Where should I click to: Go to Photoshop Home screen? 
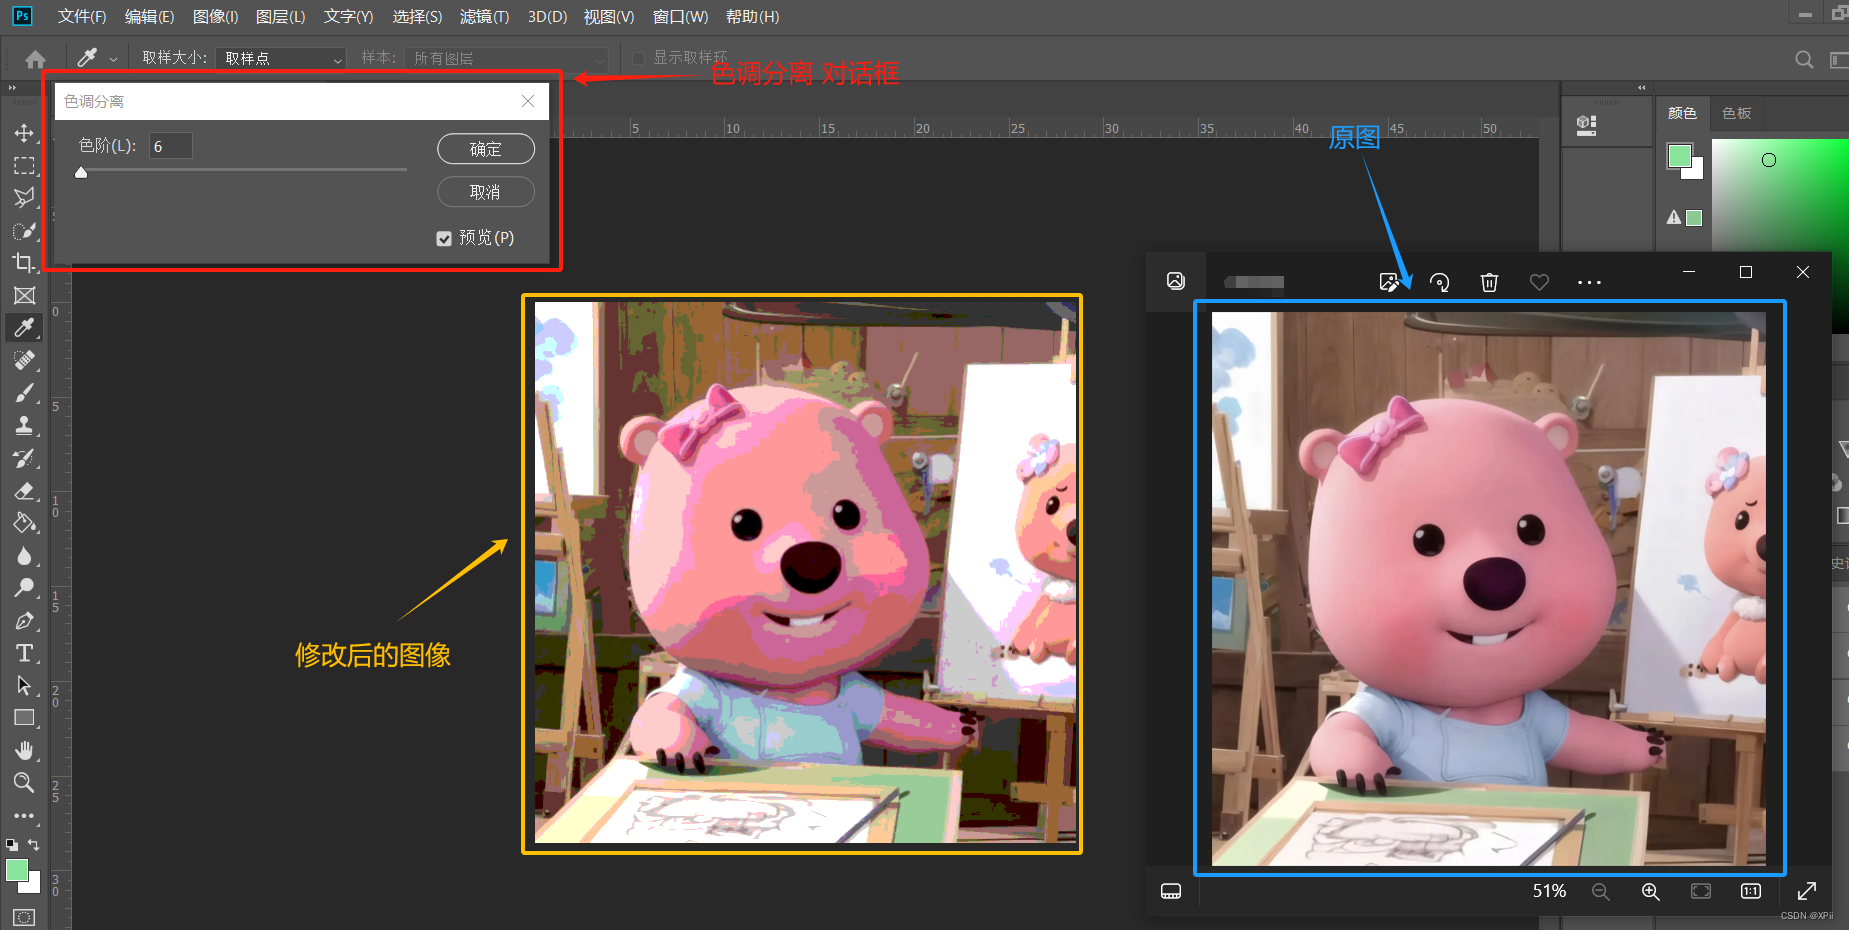coord(36,59)
